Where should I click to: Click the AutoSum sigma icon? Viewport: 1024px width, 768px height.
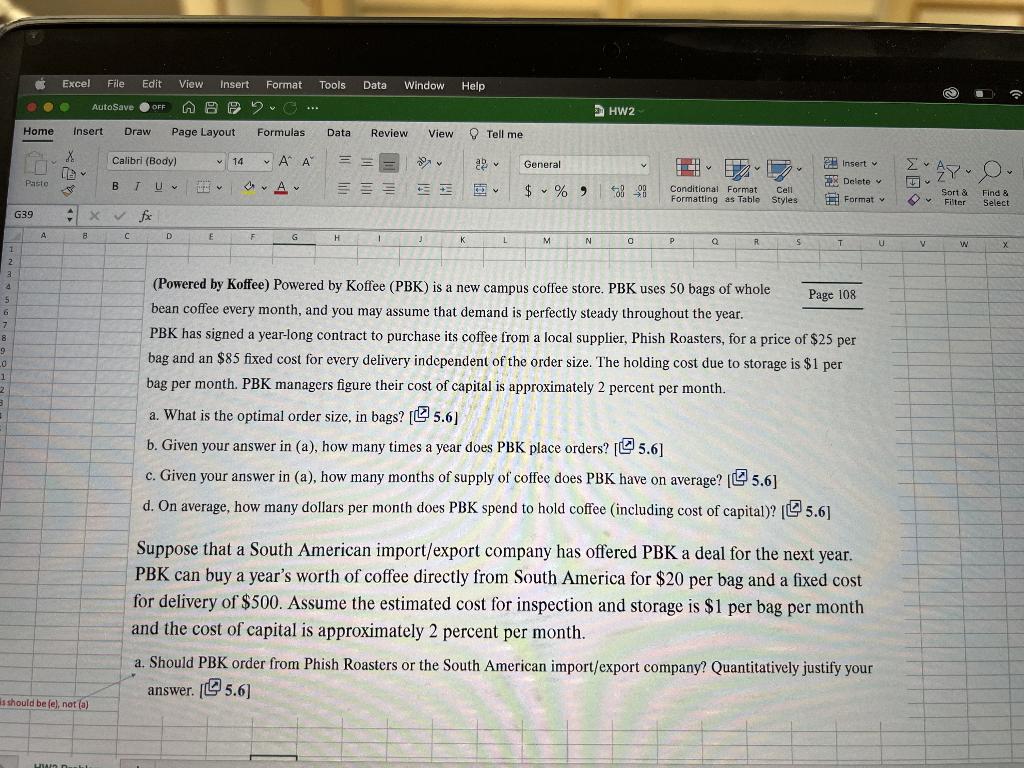[x=912, y=163]
